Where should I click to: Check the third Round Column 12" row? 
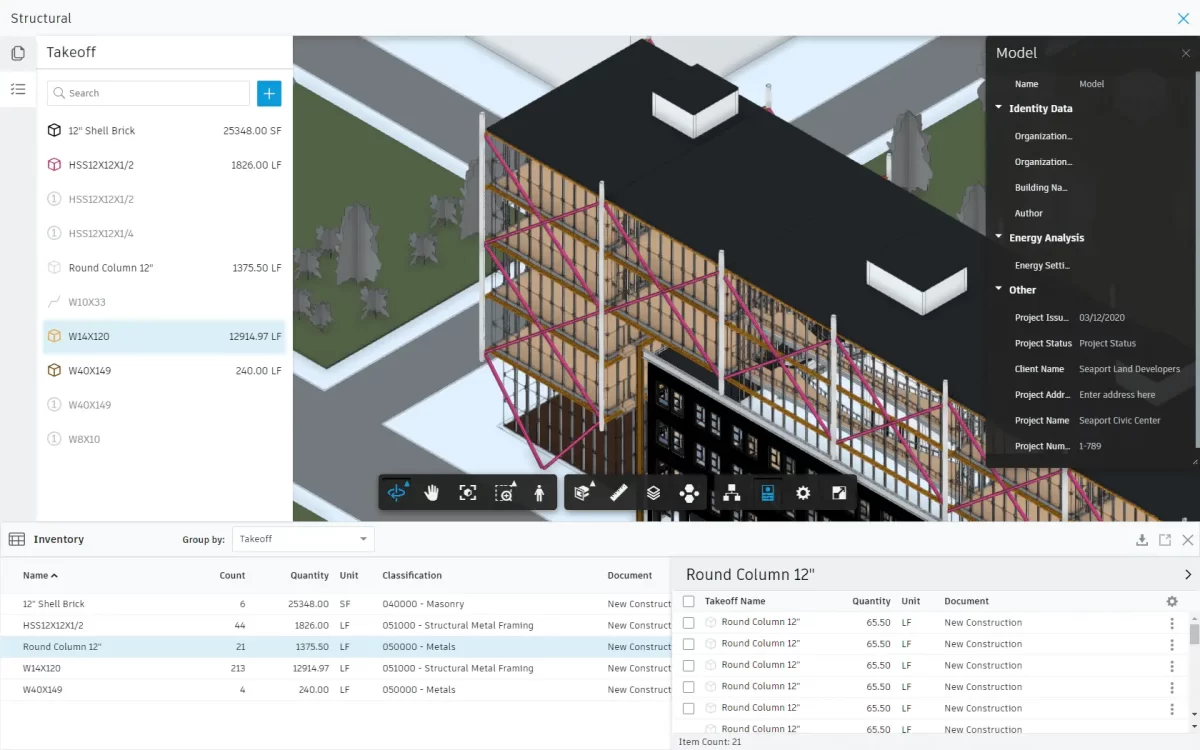click(x=688, y=665)
